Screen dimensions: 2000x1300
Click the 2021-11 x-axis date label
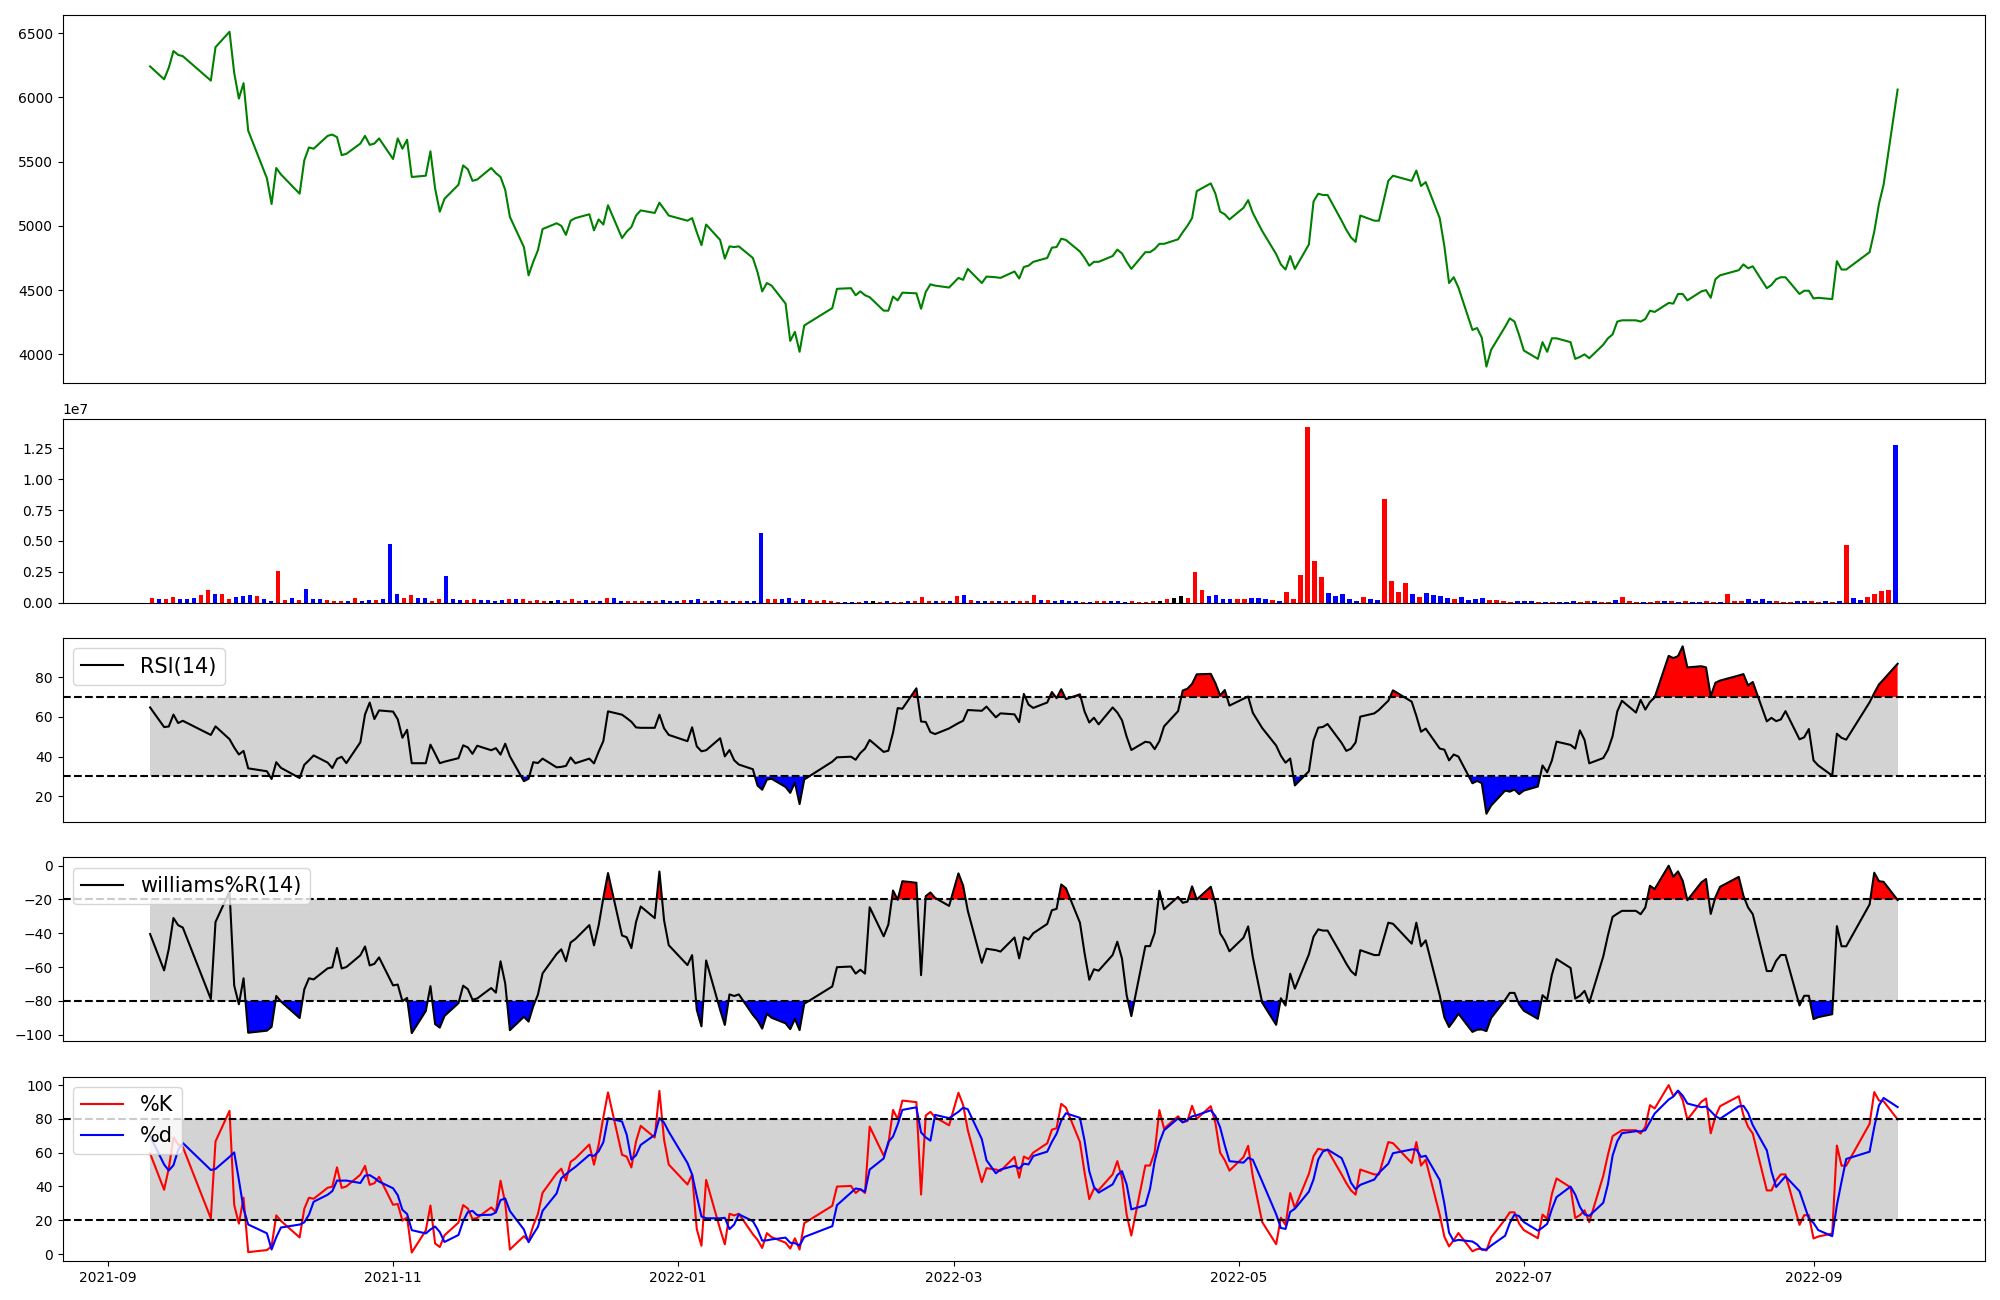[x=393, y=1277]
